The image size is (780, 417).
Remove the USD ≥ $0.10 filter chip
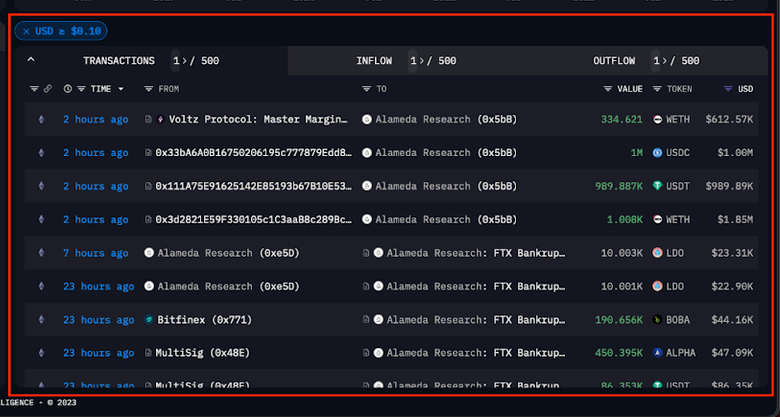click(25, 32)
